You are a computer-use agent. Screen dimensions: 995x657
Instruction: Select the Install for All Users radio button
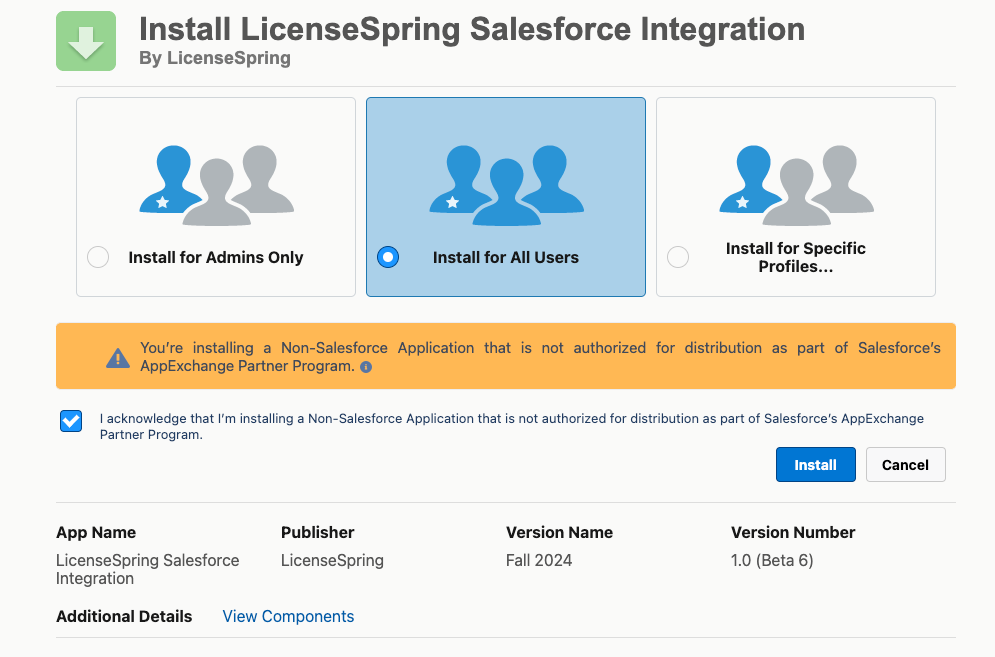point(388,257)
